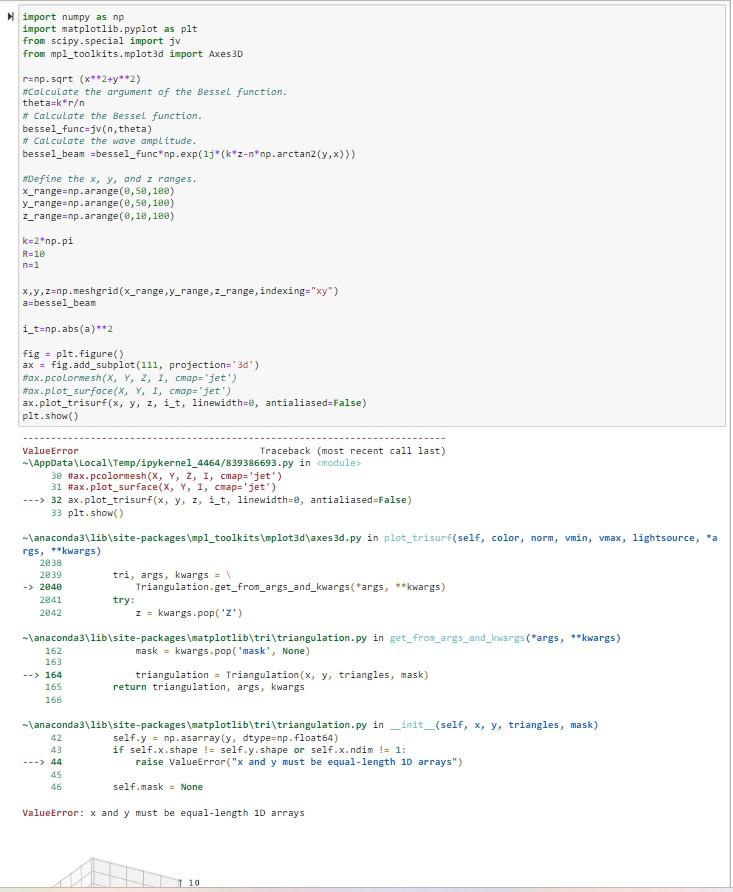Click the 'R=10' assignment line

point(34,254)
